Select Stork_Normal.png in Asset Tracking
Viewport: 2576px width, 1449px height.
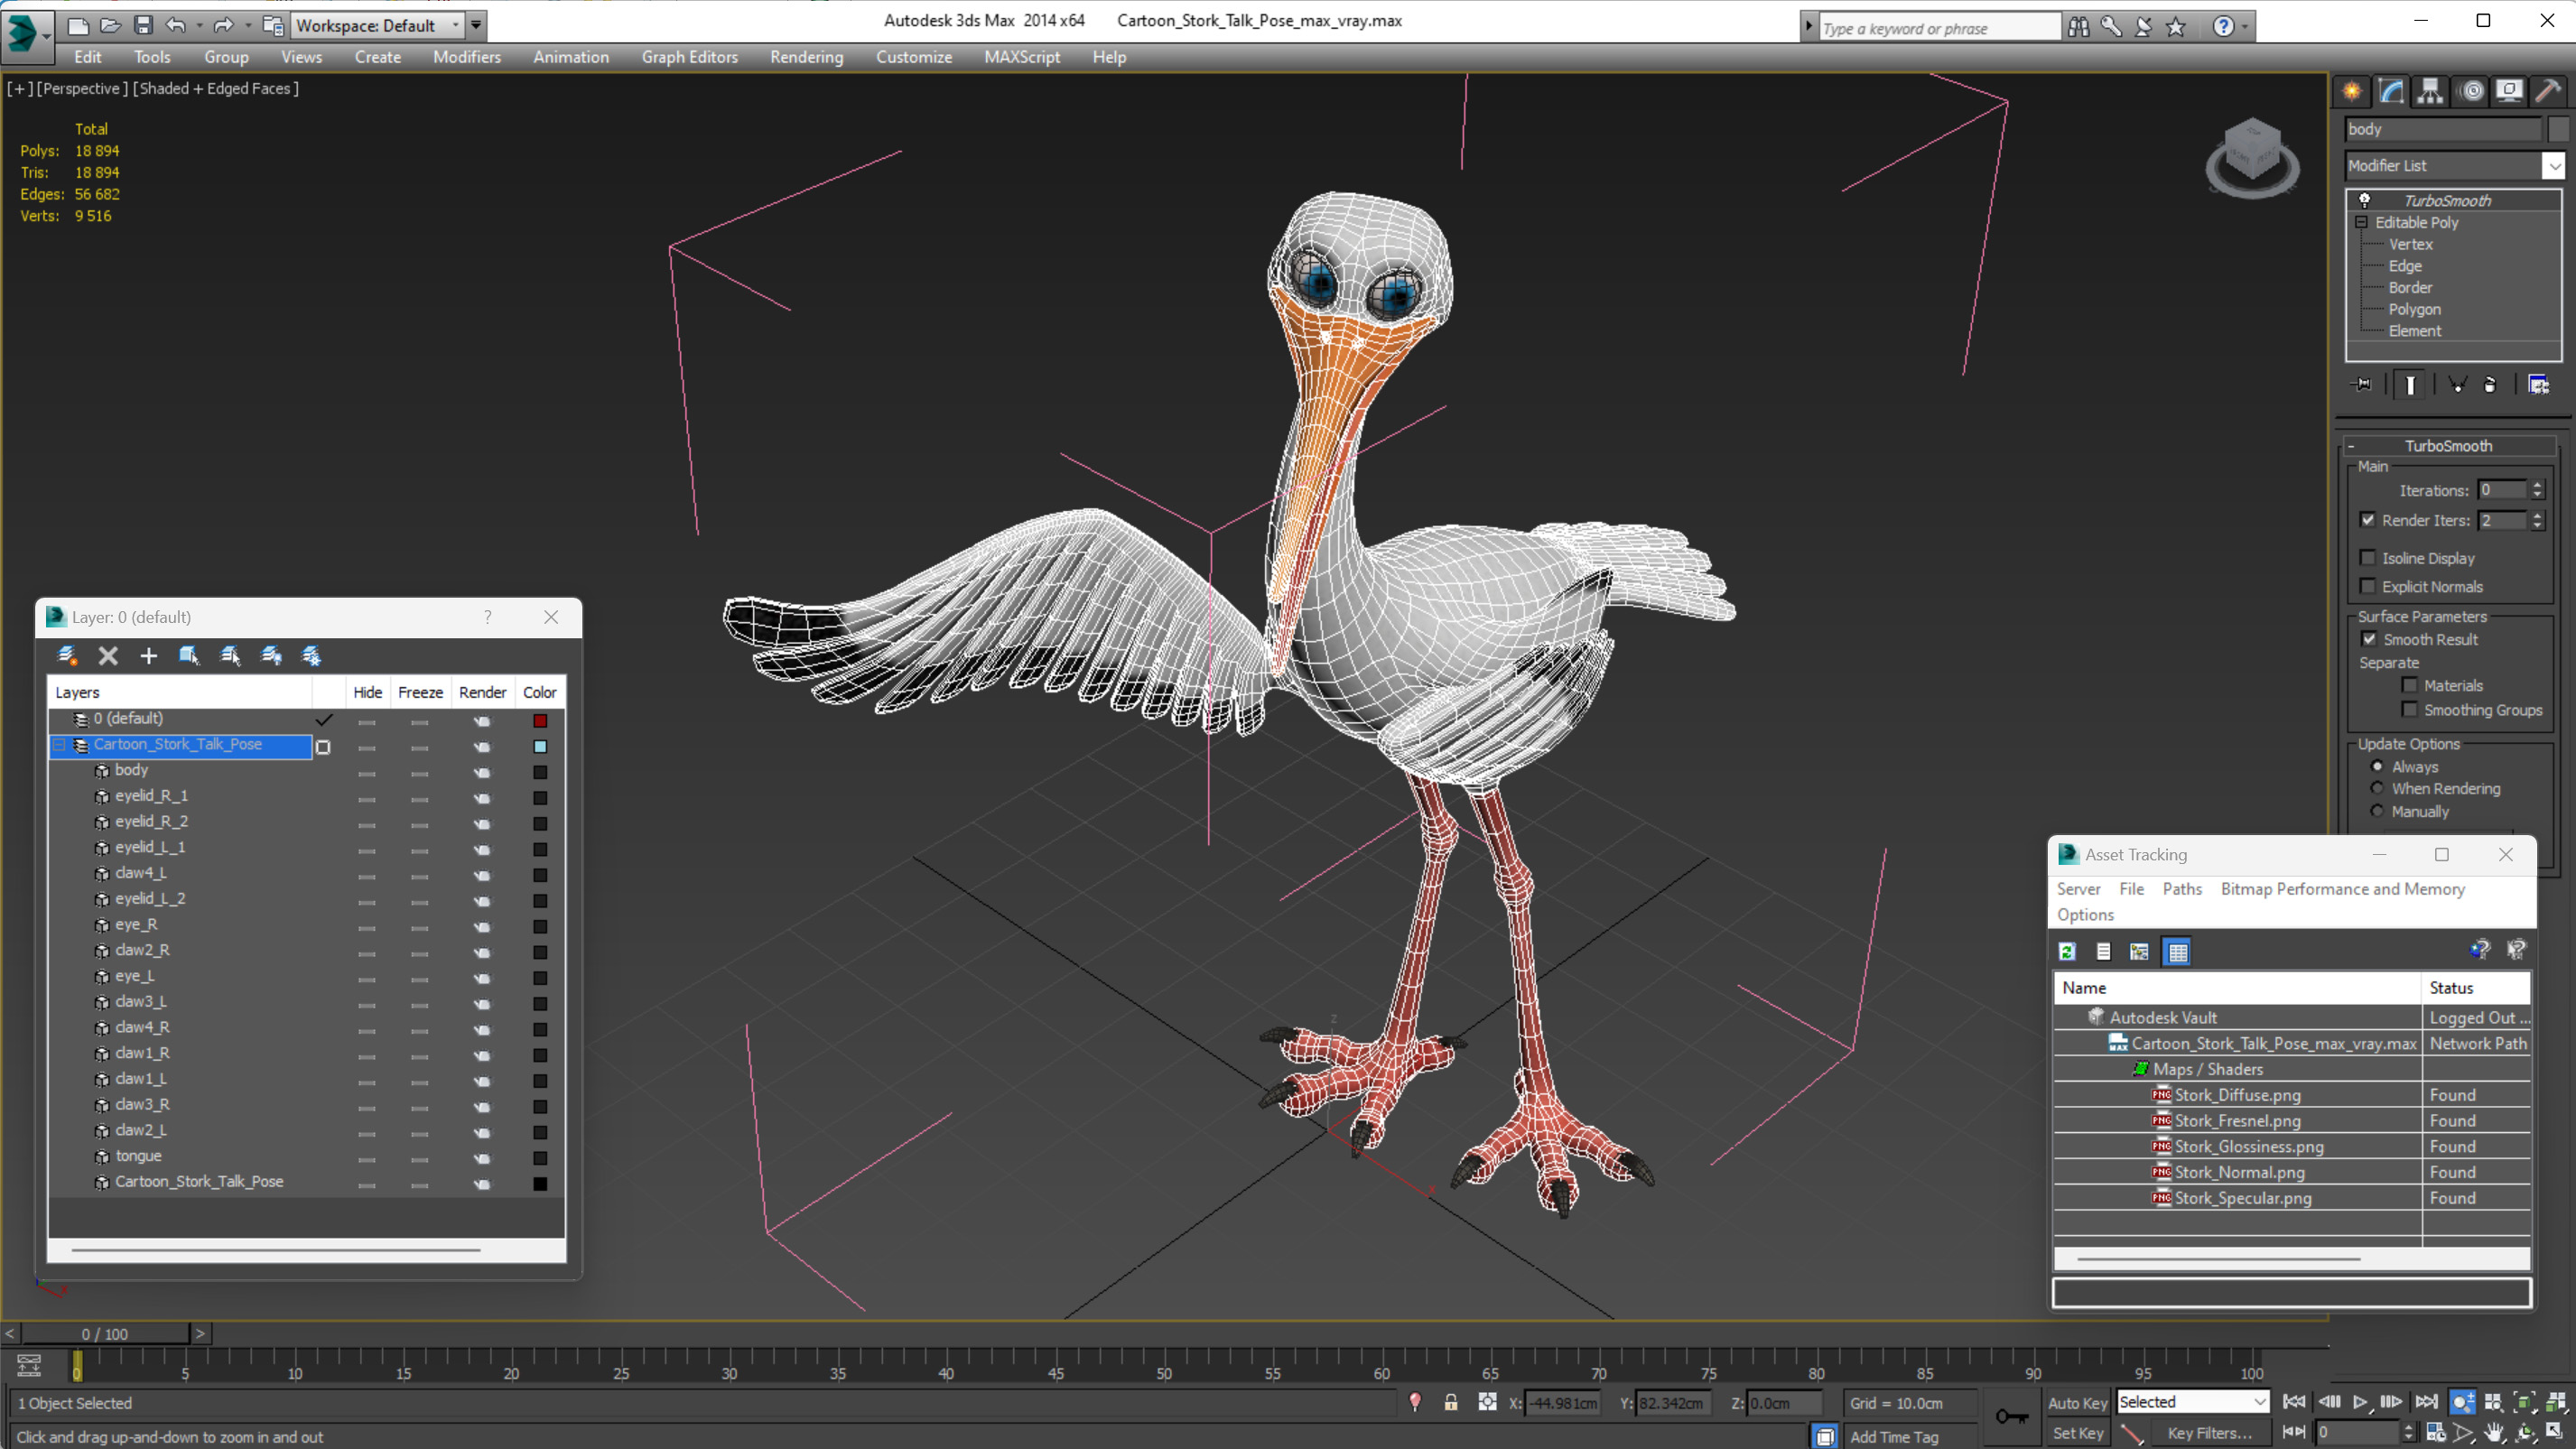coord(2239,1172)
